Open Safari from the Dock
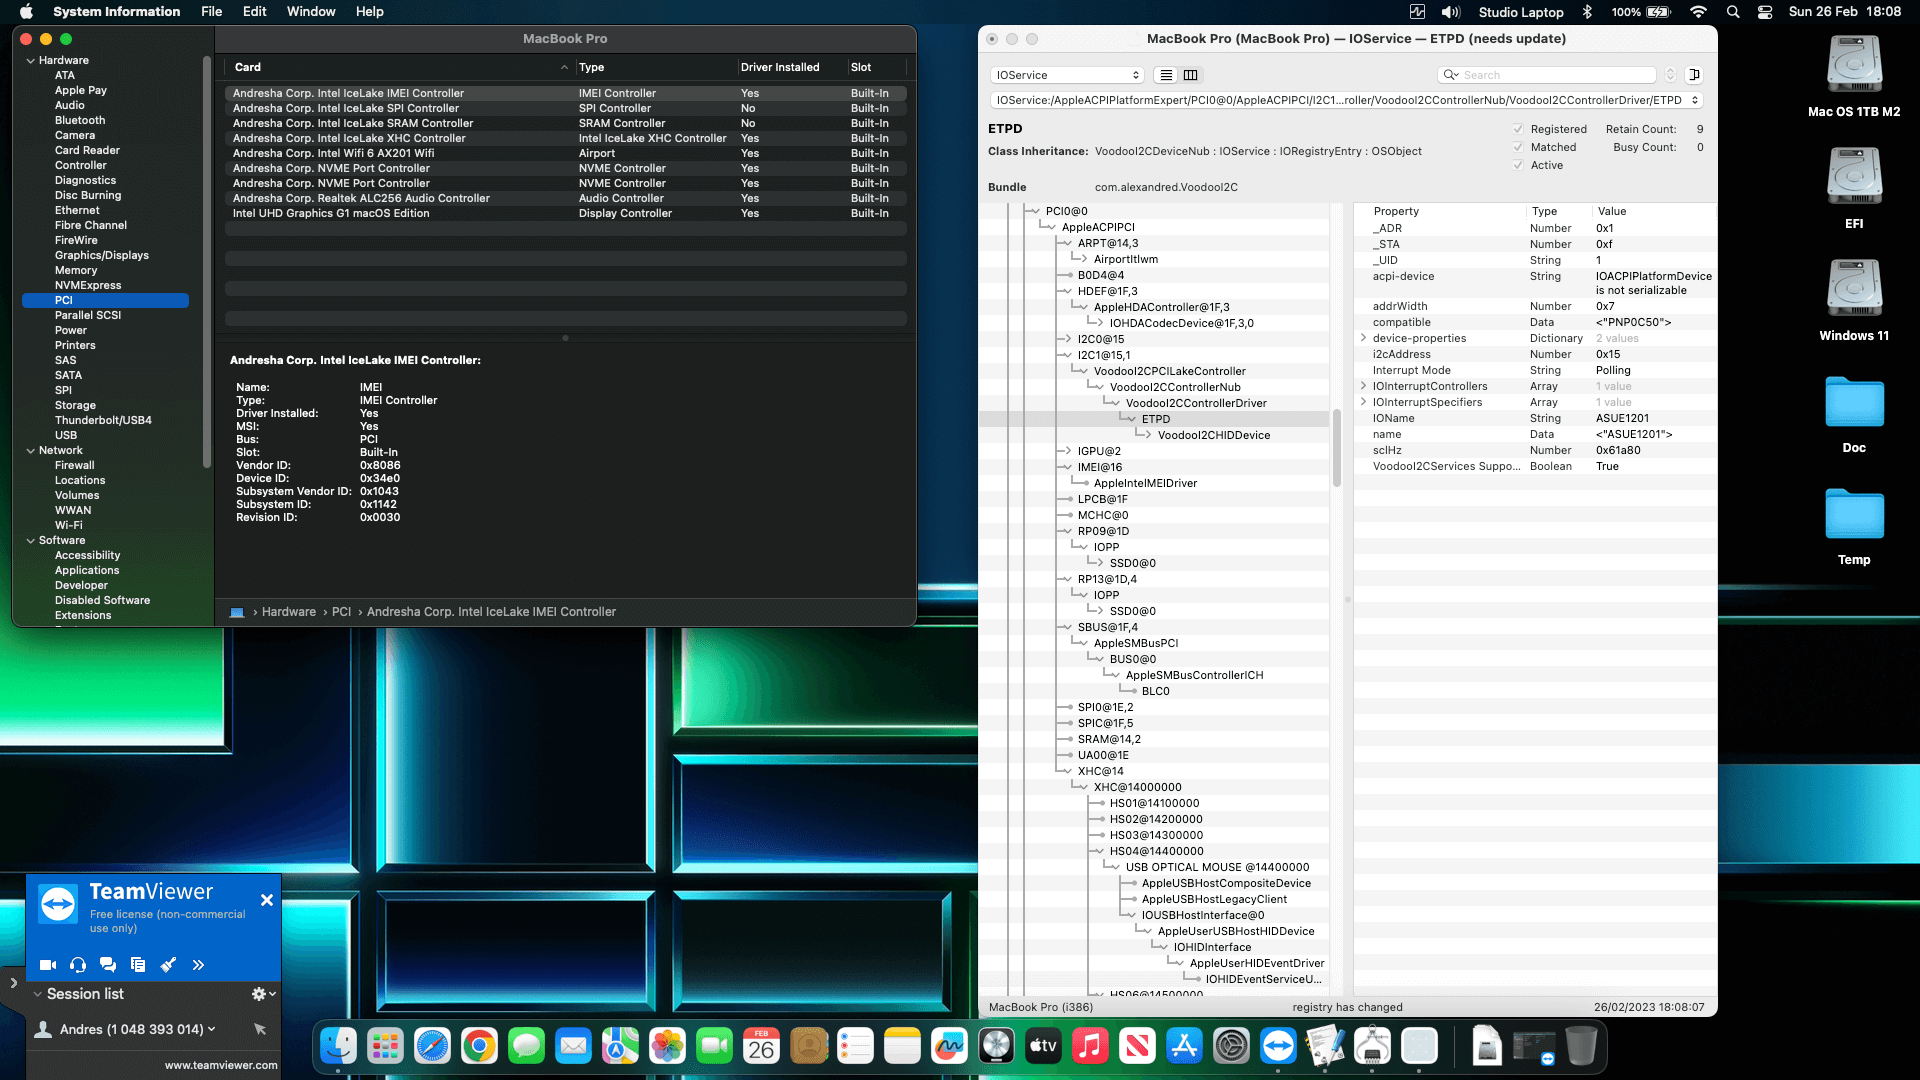The height and width of the screenshot is (1080, 1920). pos(432,1046)
